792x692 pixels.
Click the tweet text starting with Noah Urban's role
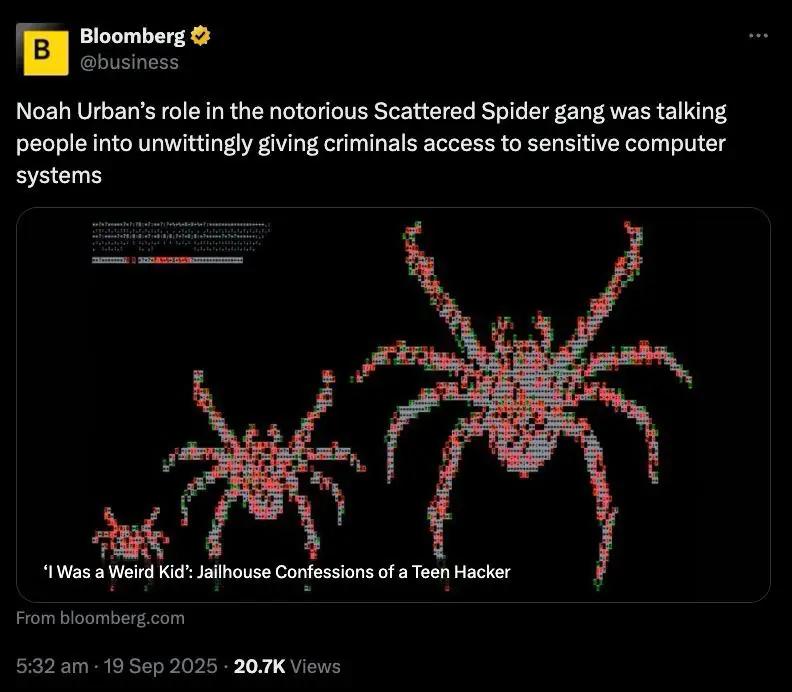pos(371,143)
